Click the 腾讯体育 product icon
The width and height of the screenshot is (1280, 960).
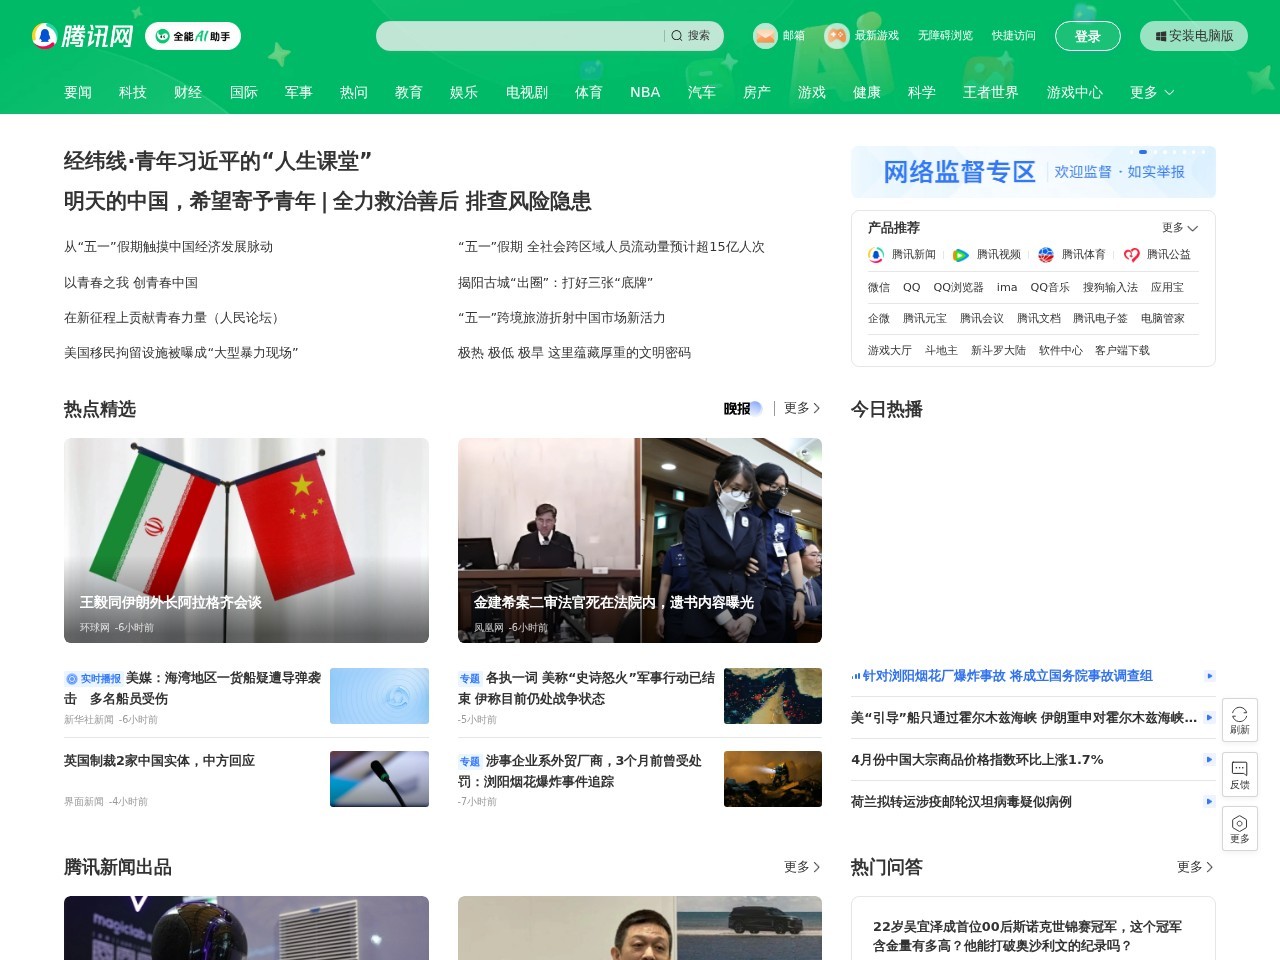coord(1046,255)
